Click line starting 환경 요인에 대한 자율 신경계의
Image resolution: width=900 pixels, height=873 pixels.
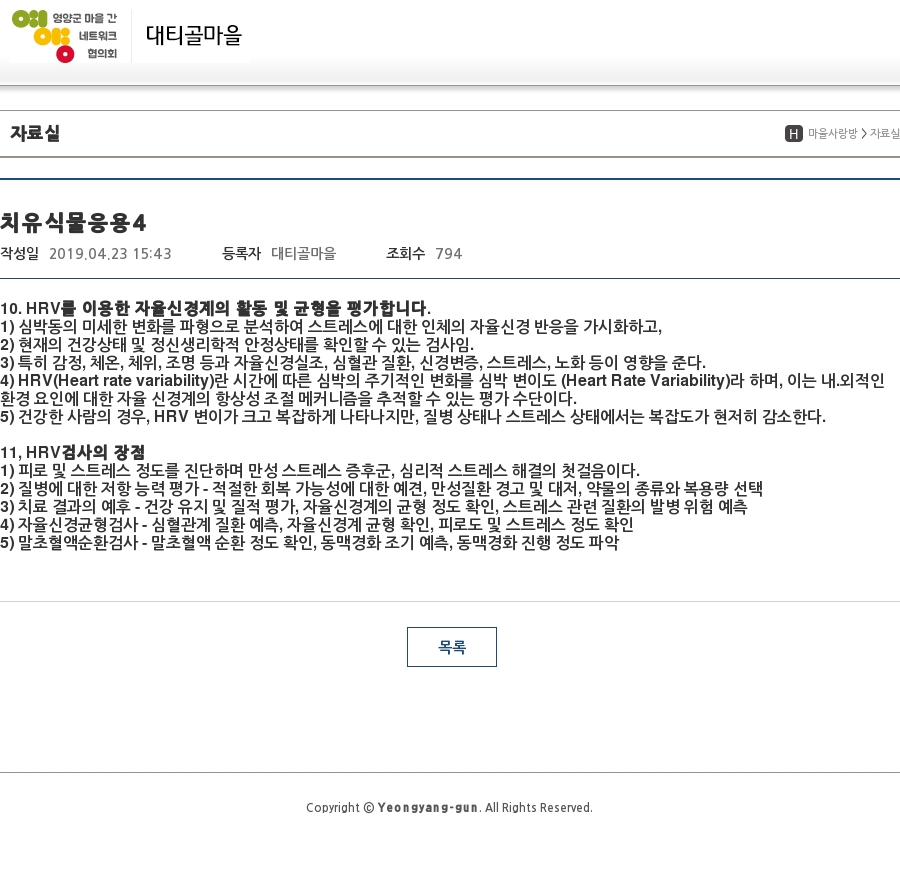tap(288, 398)
